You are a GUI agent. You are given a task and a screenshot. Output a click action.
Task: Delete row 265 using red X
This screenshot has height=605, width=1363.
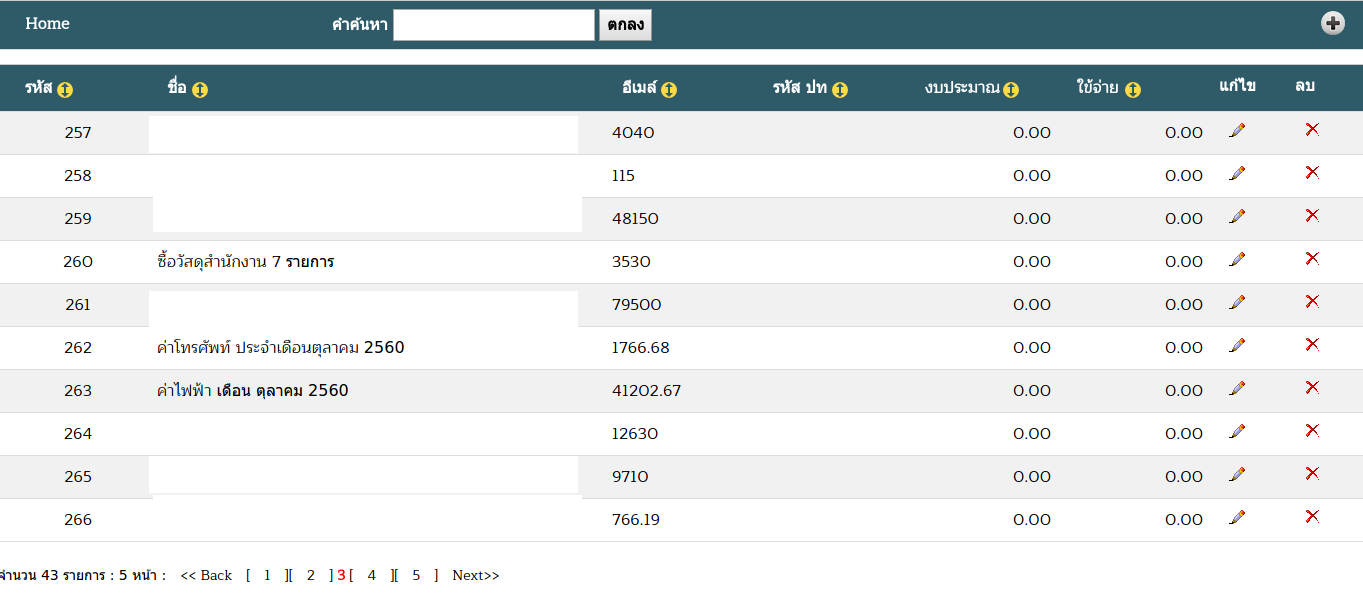[x=1312, y=474]
